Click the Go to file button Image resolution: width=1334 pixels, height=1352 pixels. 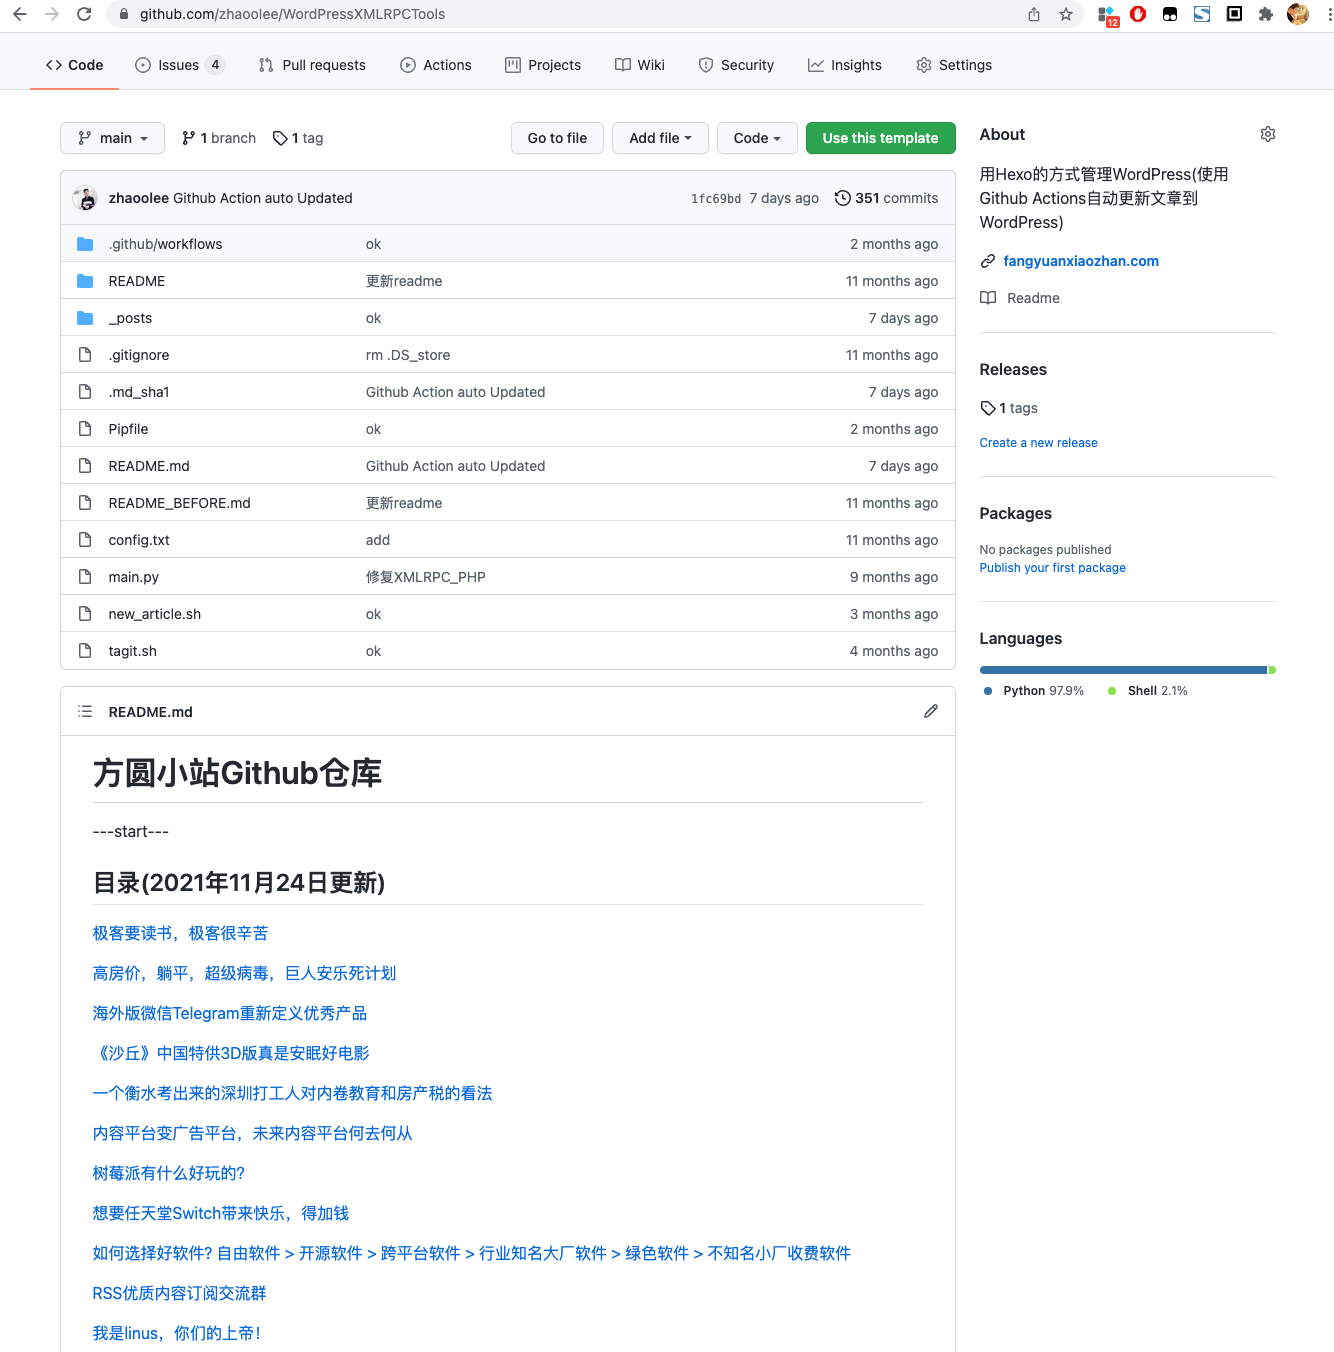point(557,138)
